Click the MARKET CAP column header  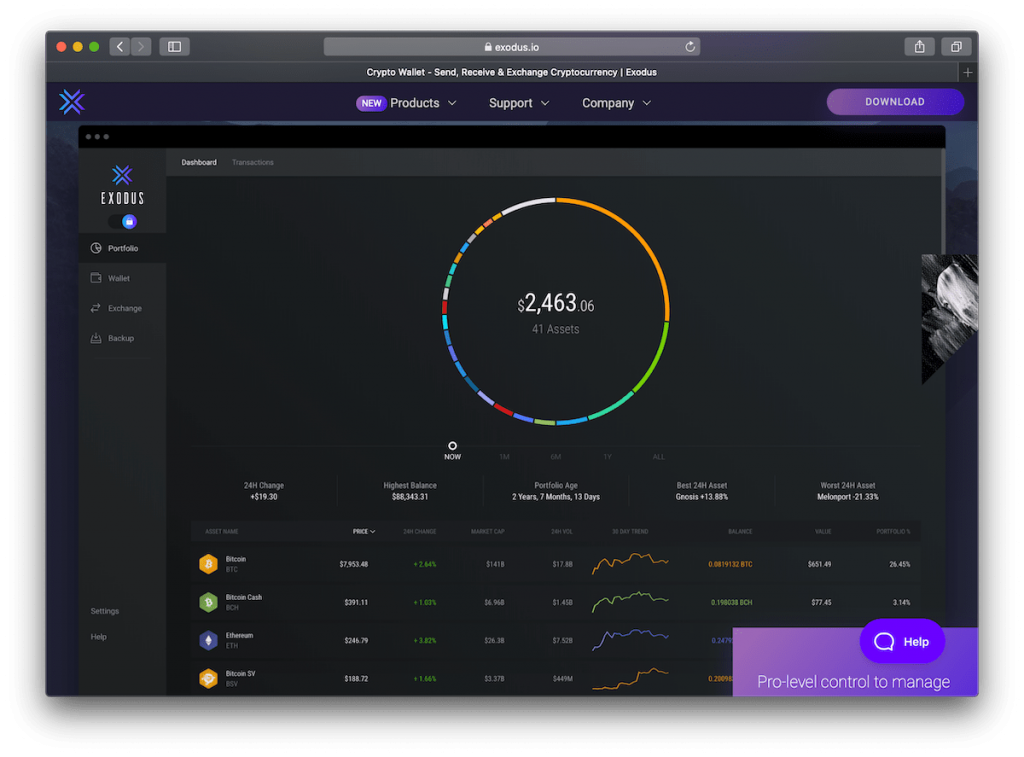pos(487,532)
